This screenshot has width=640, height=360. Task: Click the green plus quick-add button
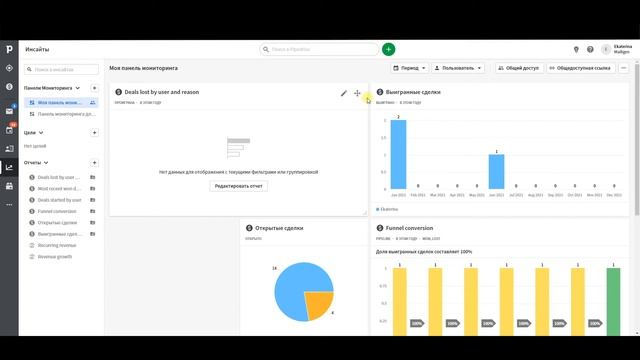point(389,49)
